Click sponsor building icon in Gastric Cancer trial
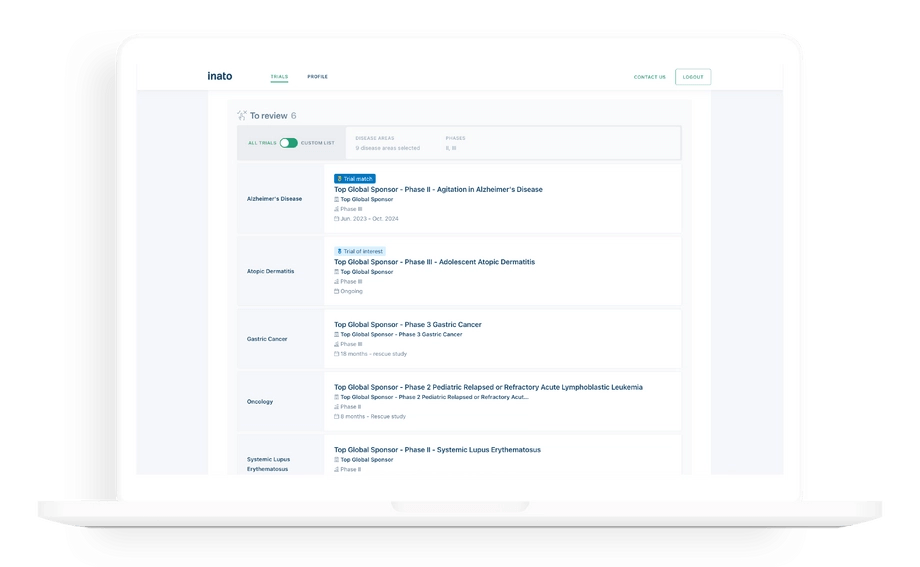The width and height of the screenshot is (920, 567). tap(337, 335)
